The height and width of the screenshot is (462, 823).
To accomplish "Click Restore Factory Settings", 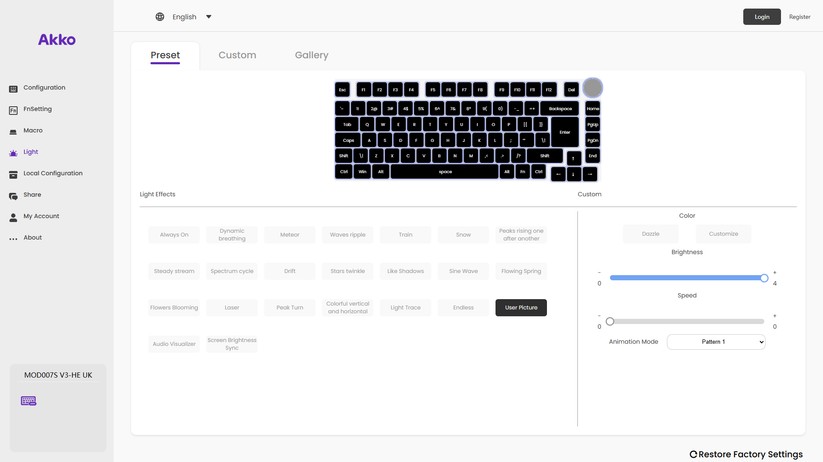I will pyautogui.click(x=746, y=454).
